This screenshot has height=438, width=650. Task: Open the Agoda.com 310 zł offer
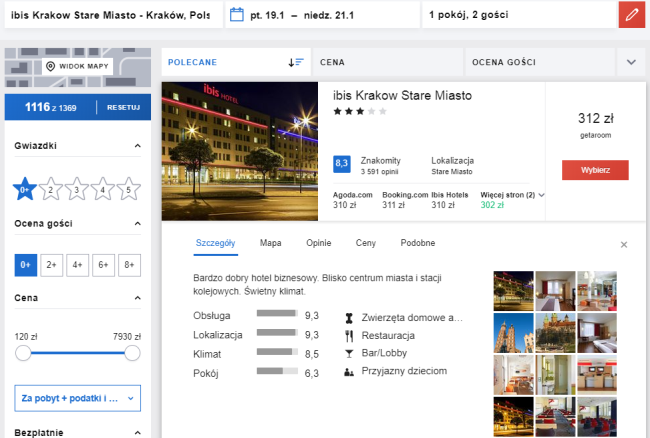pyautogui.click(x=353, y=200)
